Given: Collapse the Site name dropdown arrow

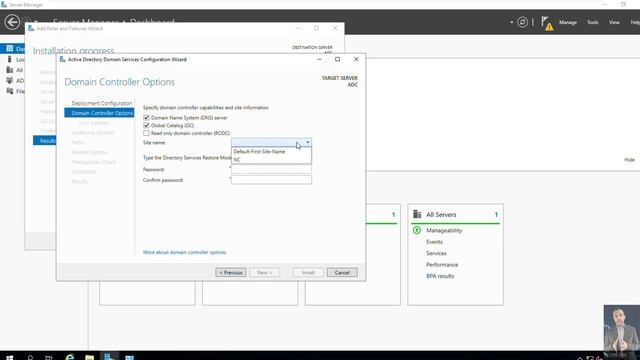Looking at the screenshot, I should (308, 142).
